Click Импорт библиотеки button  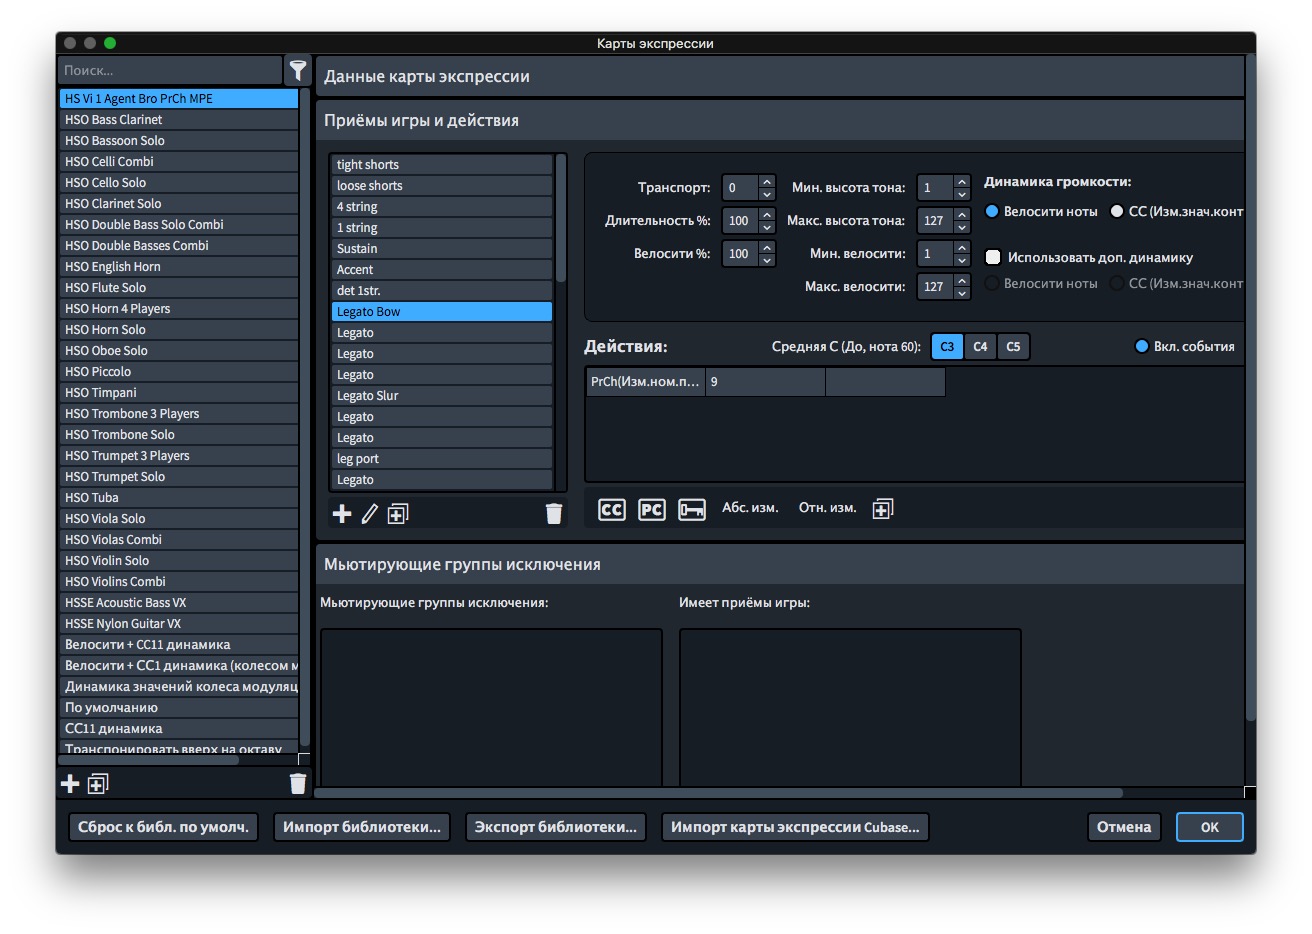[362, 827]
